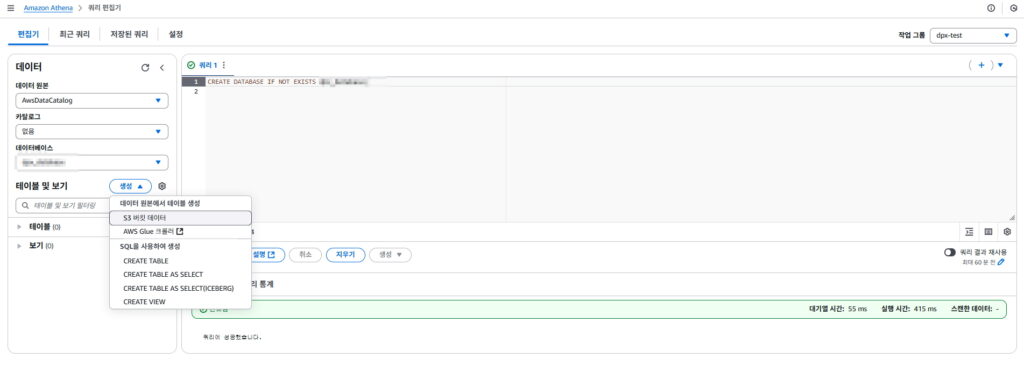Choose CREATE TABLE menu item
This screenshot has height=380, width=1024.
180,261
